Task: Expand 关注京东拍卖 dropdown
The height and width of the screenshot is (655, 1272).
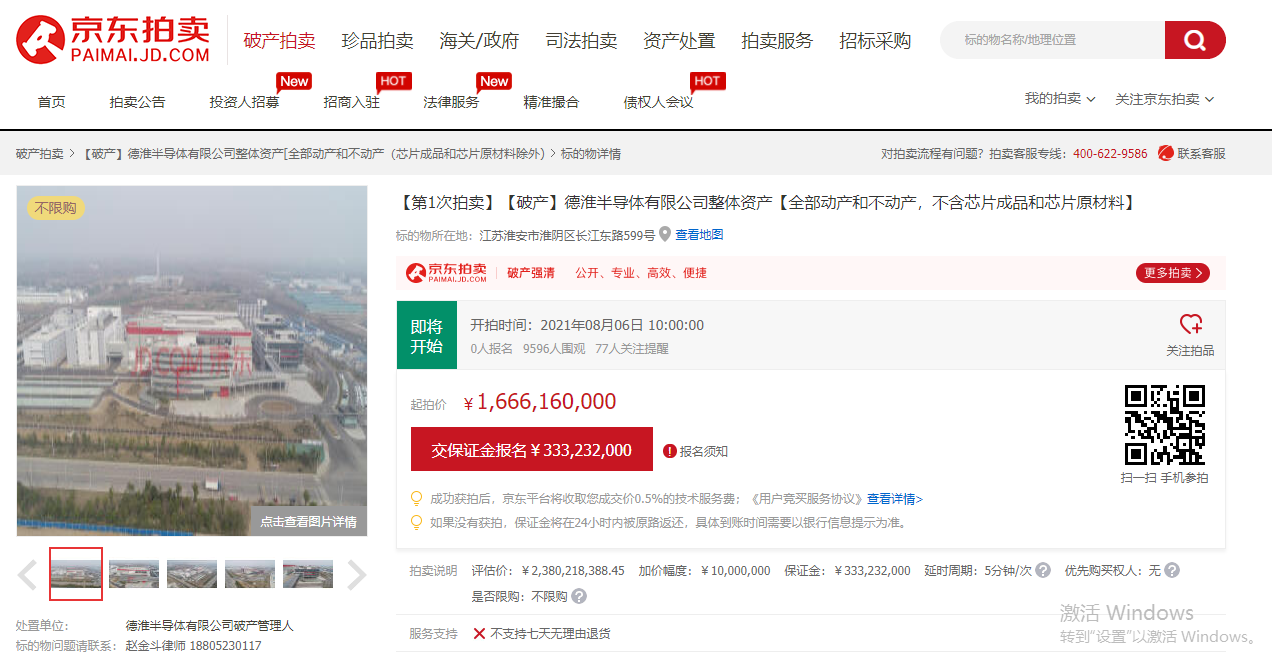Action: pos(1164,99)
